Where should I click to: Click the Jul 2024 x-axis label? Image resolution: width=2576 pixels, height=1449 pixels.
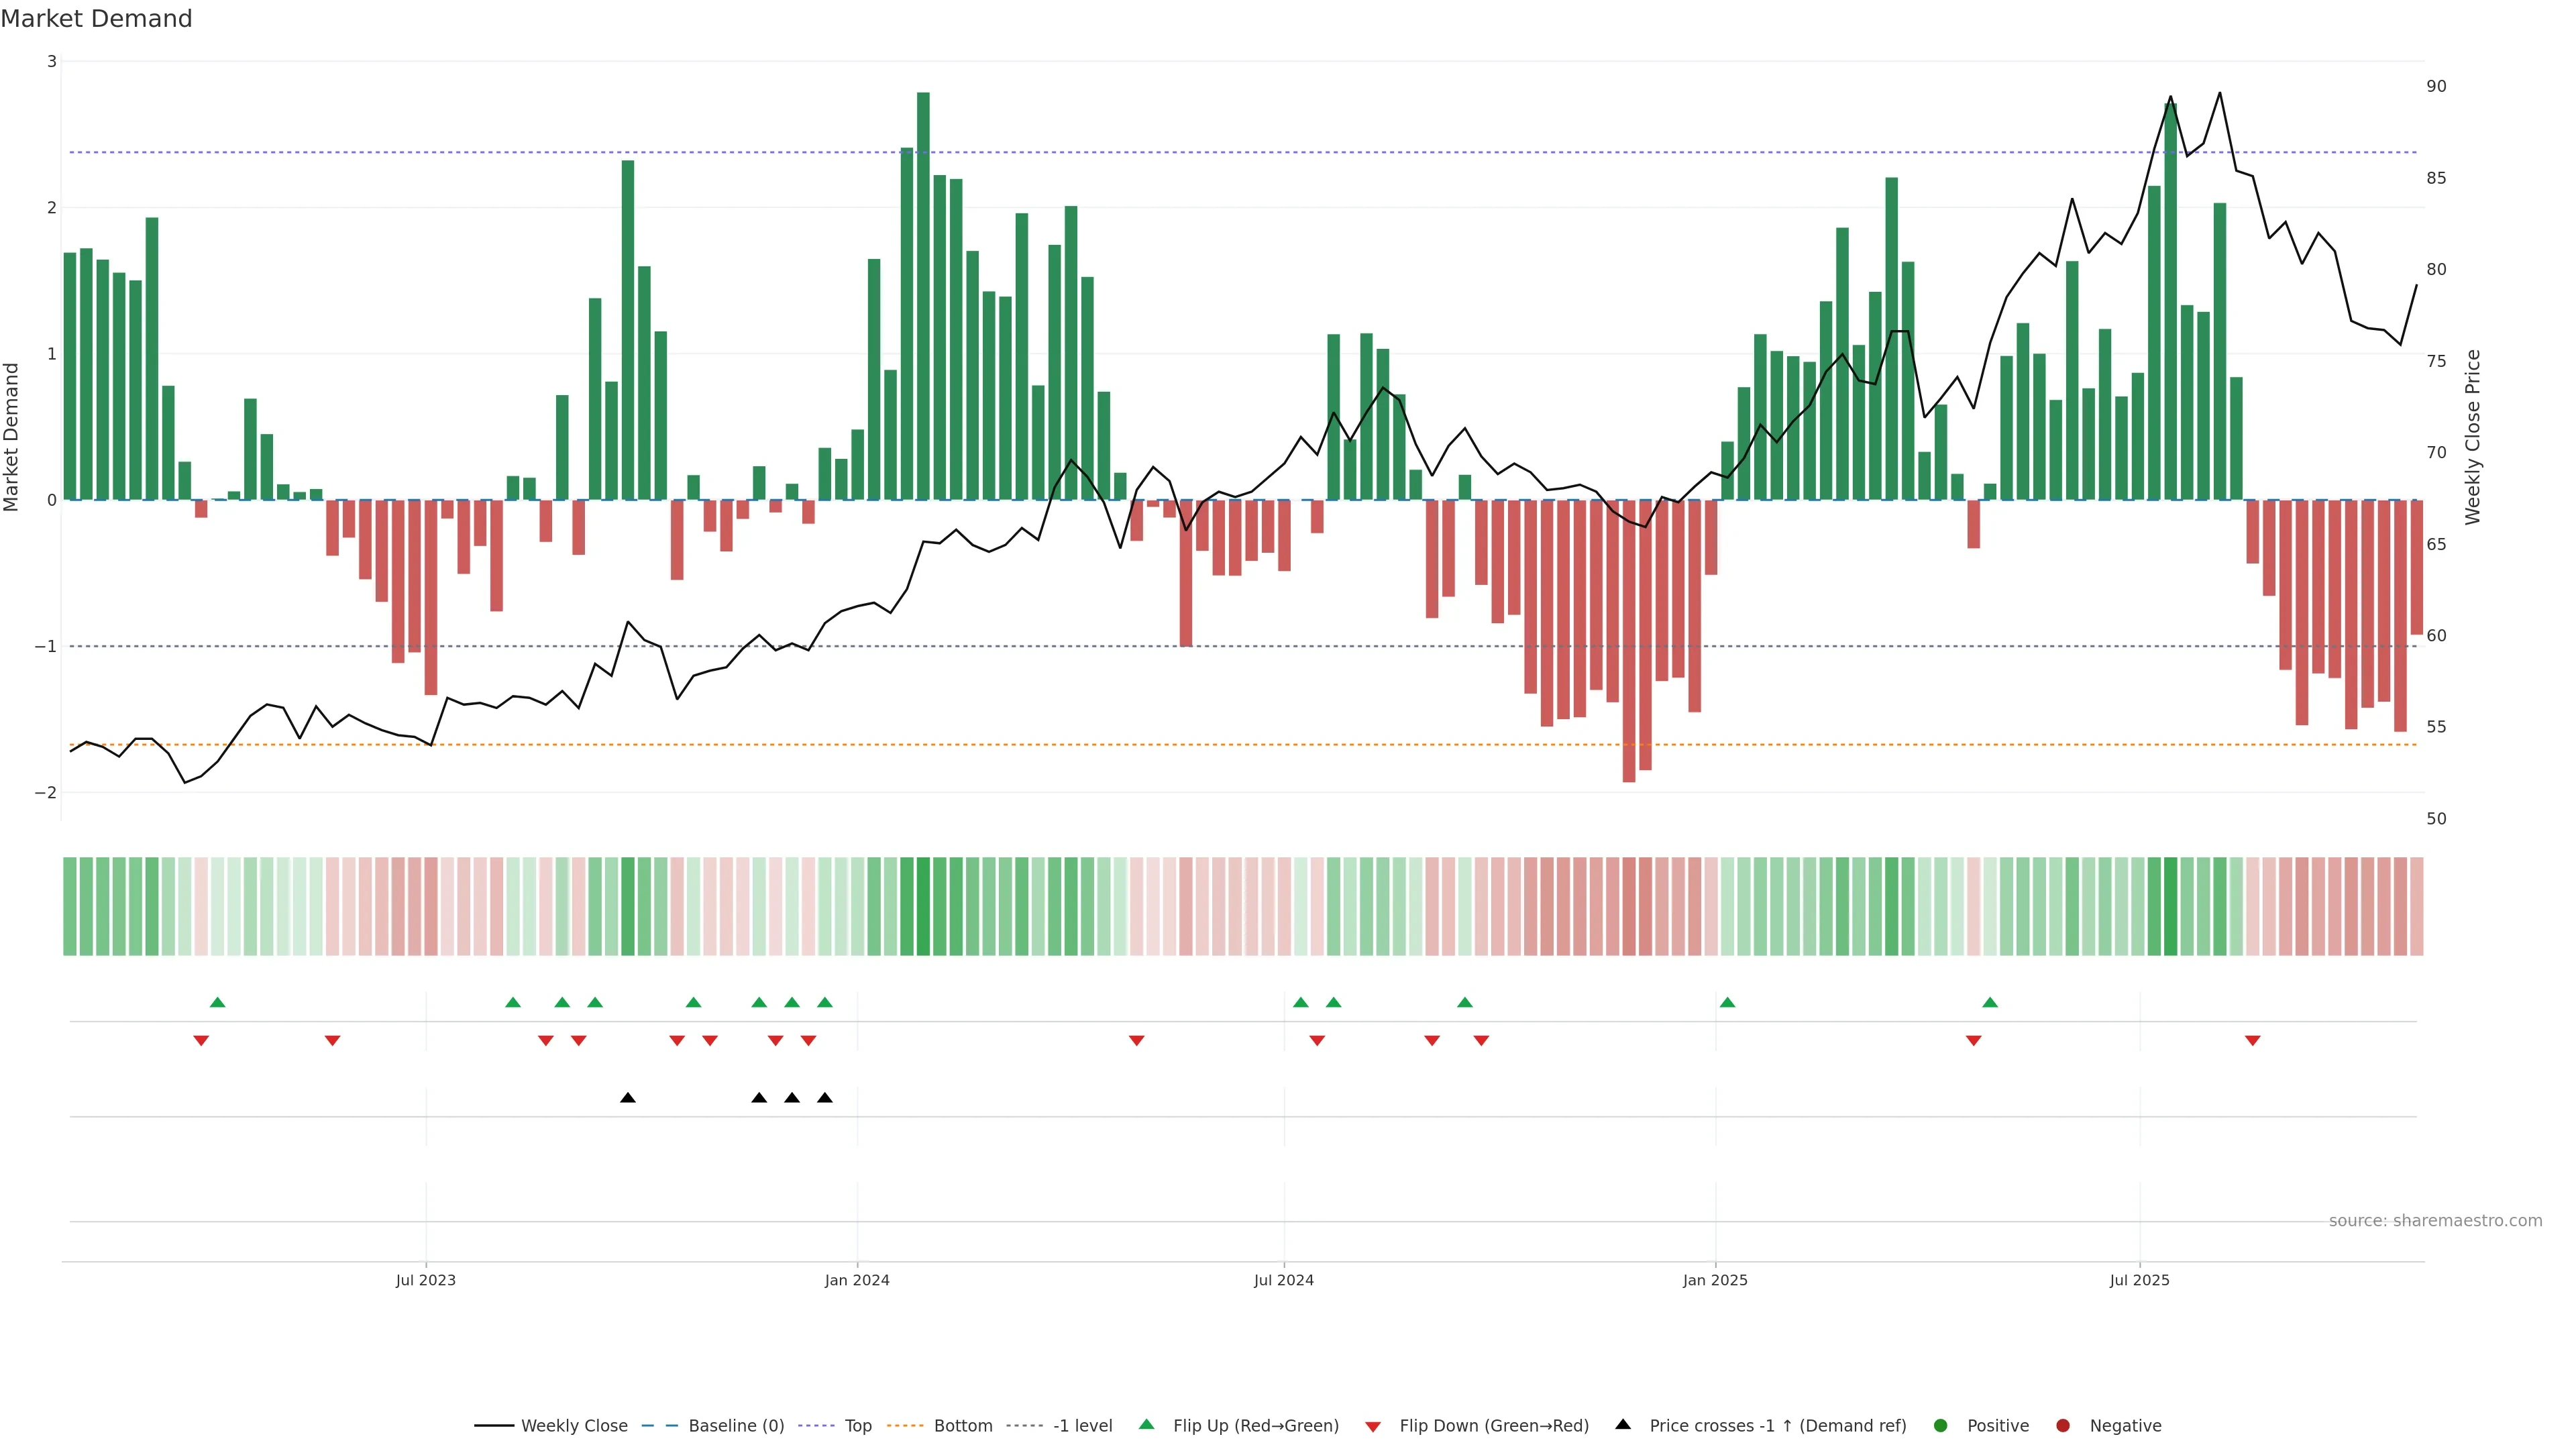coord(1284,1281)
